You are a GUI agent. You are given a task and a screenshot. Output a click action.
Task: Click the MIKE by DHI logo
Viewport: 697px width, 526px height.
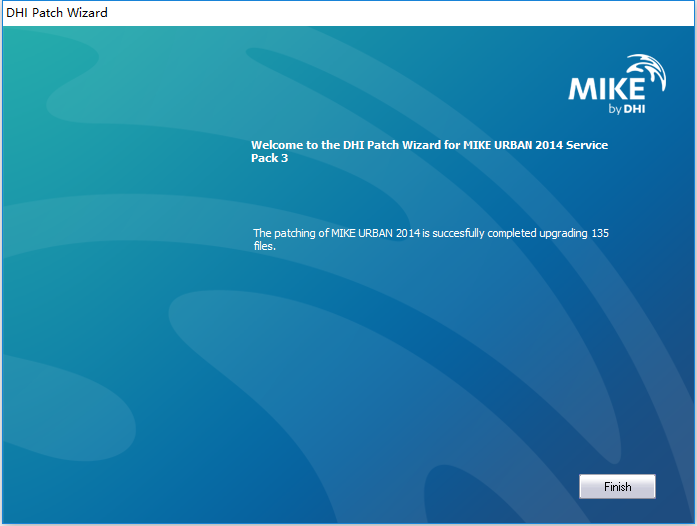617,84
